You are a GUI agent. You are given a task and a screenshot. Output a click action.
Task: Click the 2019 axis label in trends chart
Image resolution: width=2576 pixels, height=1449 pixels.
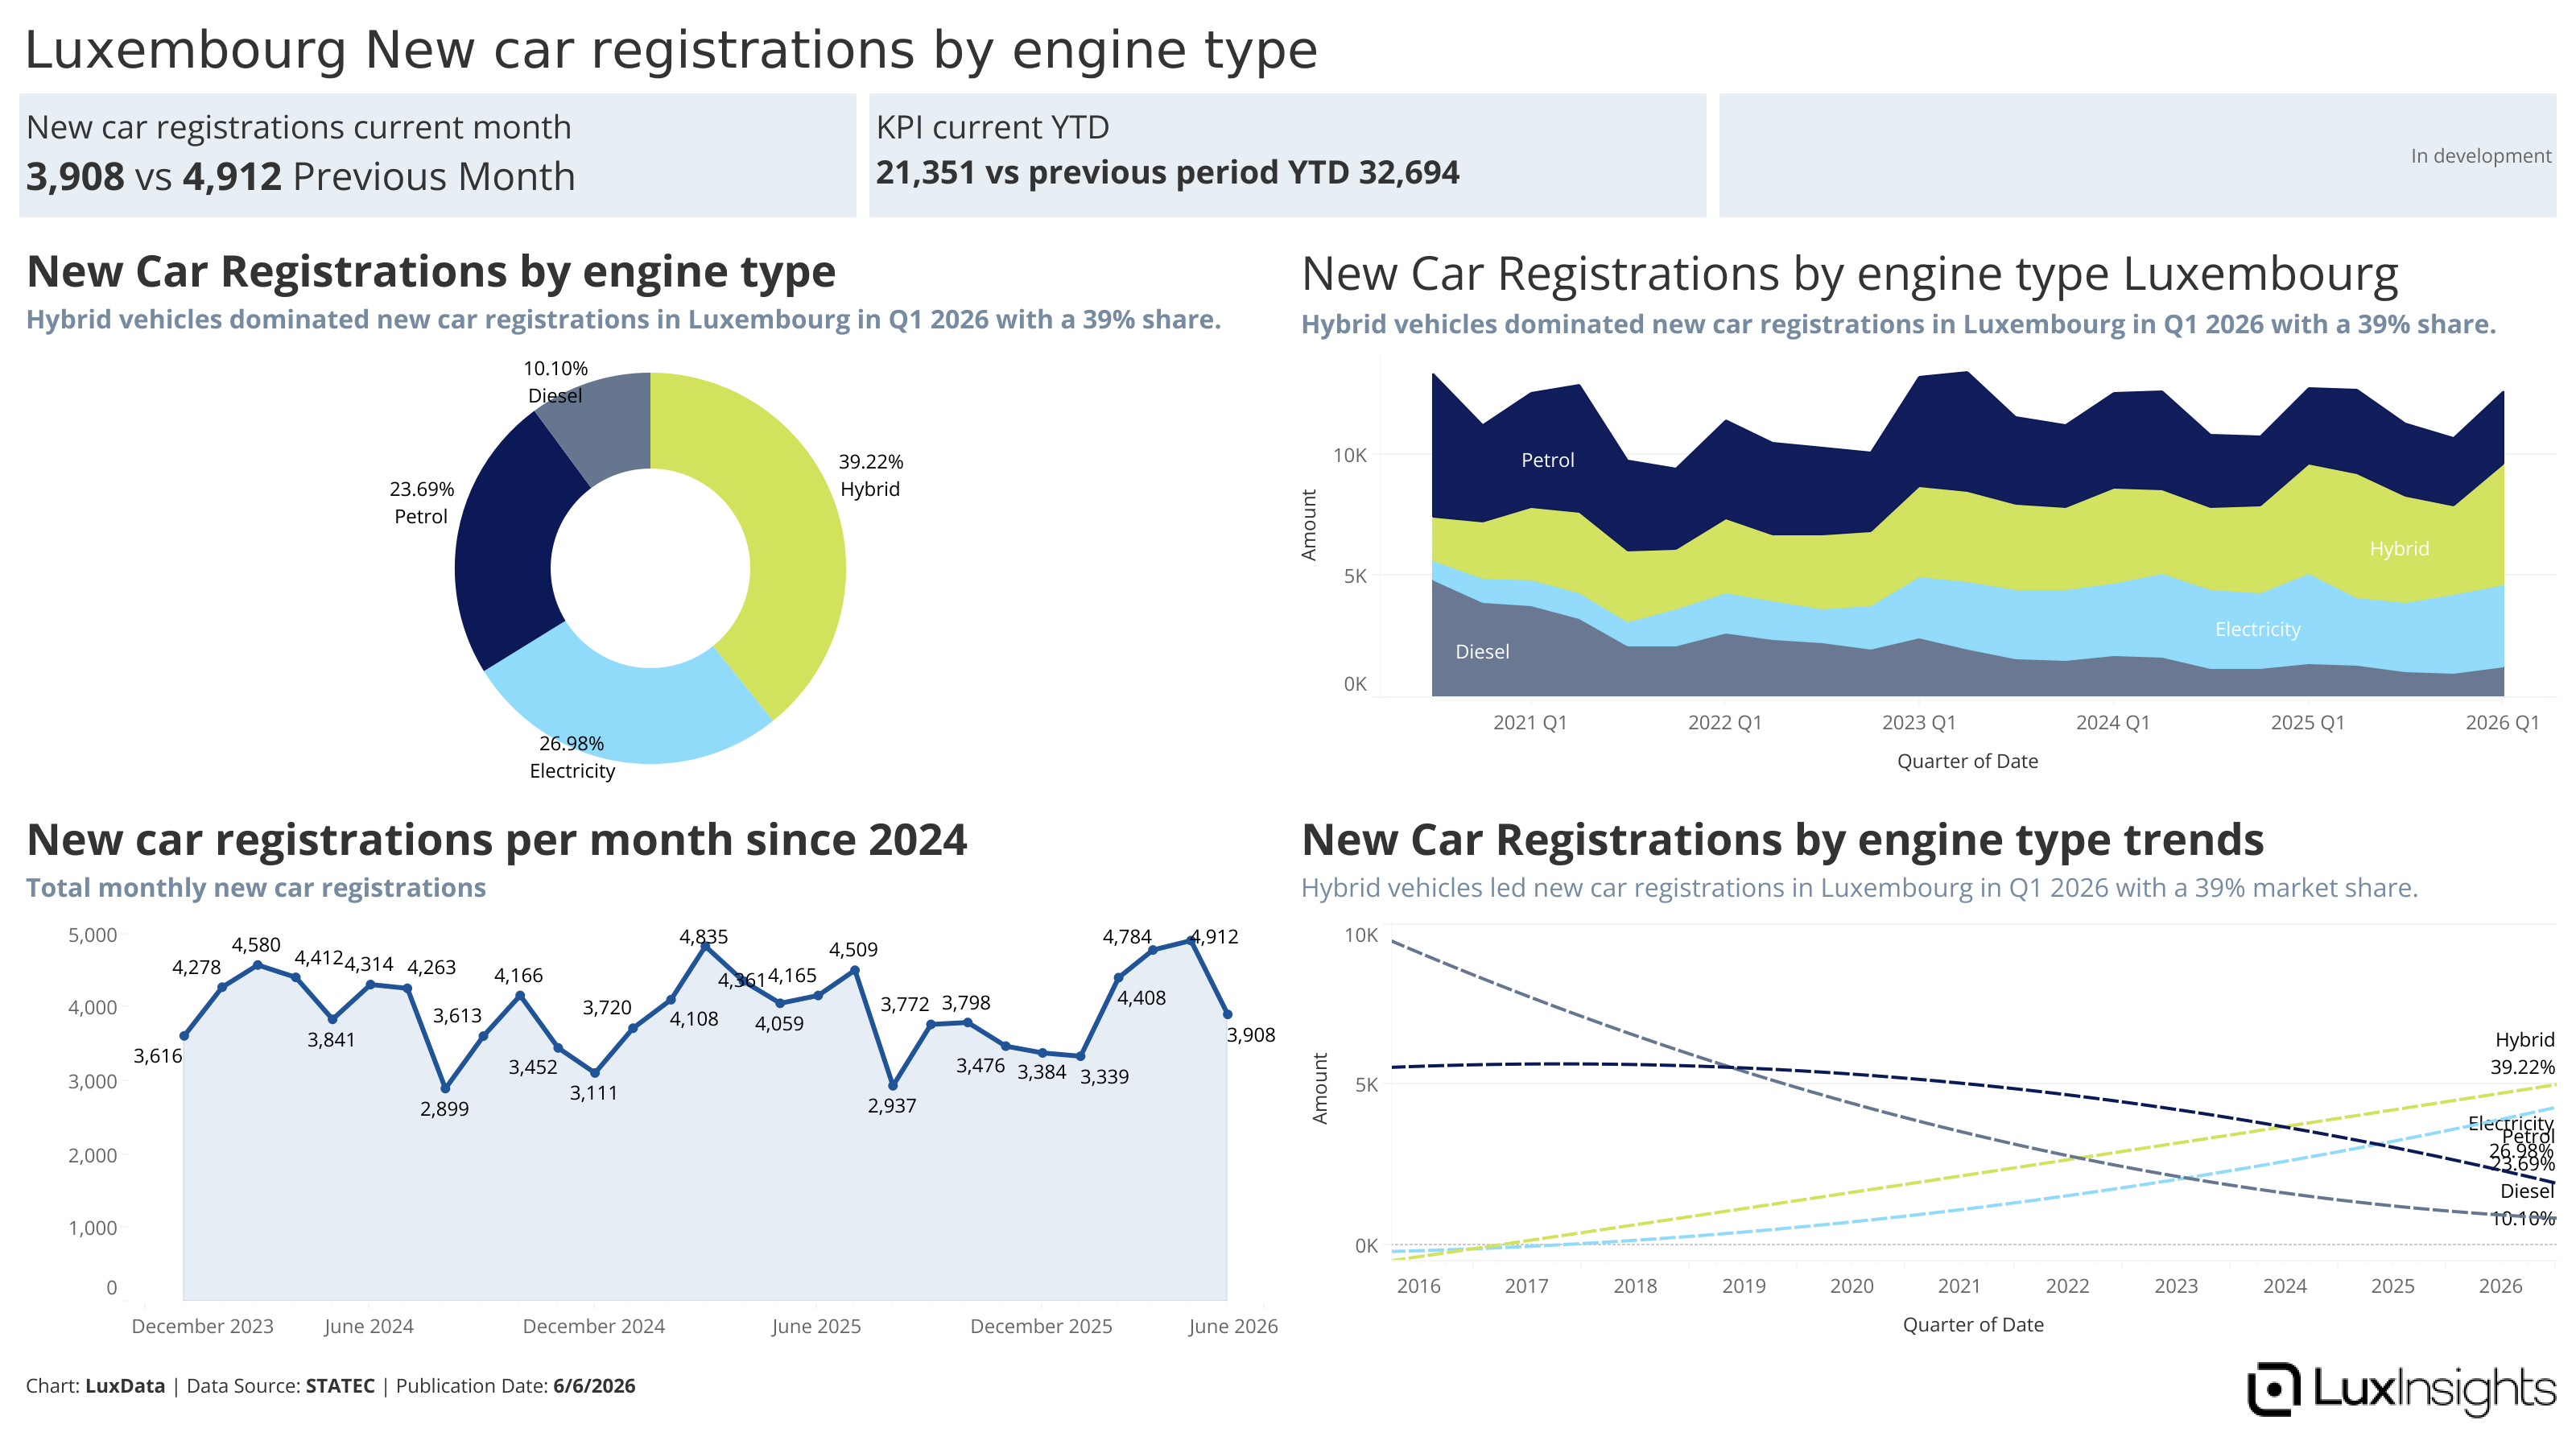coord(1744,1286)
